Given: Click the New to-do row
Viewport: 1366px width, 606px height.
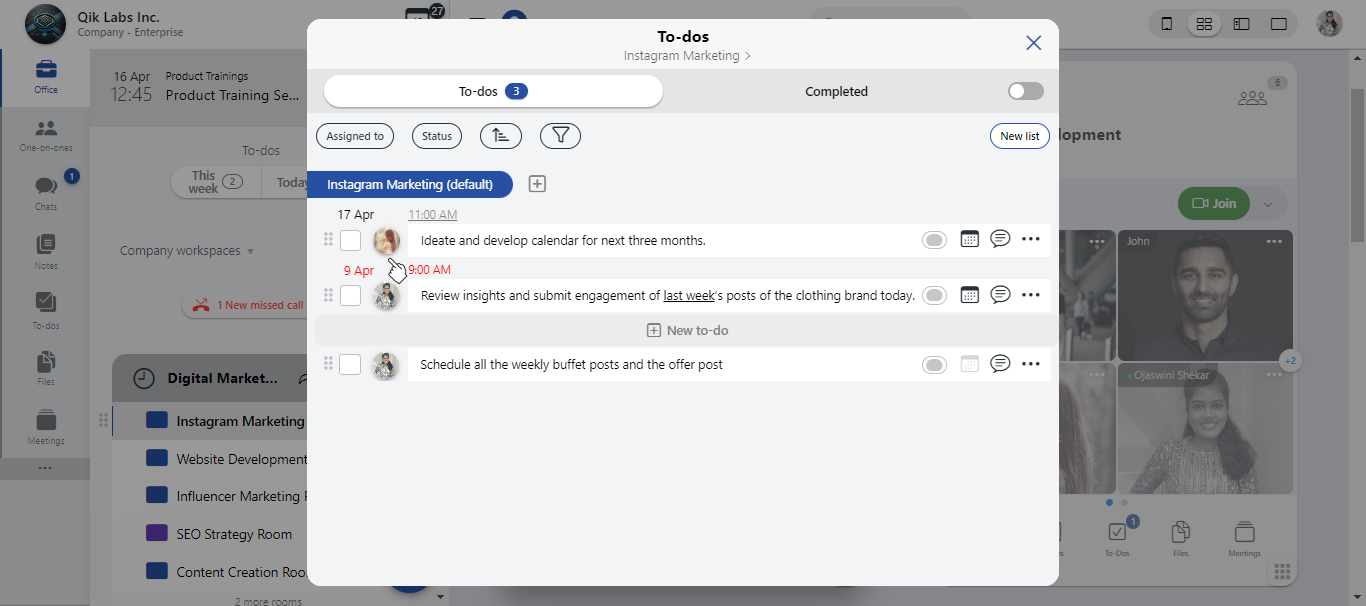Looking at the screenshot, I should click(x=687, y=329).
